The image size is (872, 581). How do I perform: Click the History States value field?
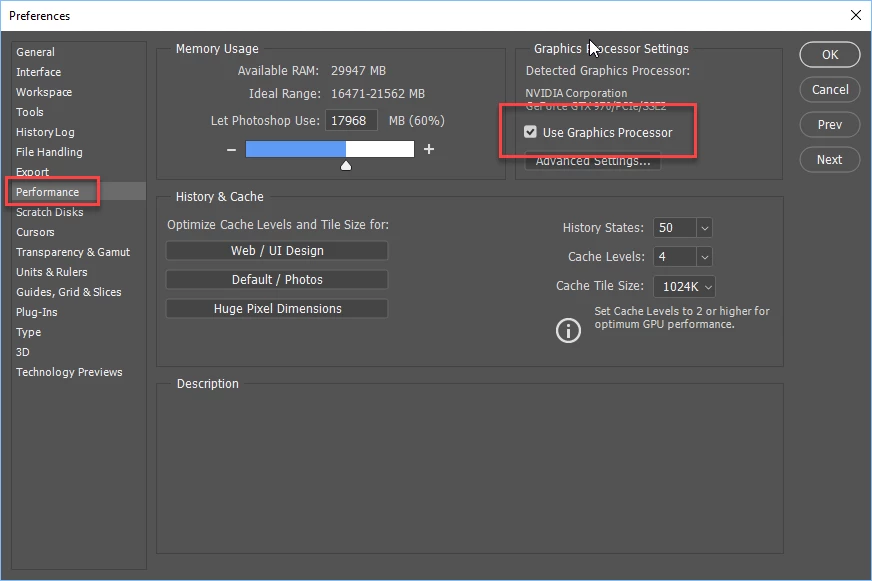[x=675, y=228]
